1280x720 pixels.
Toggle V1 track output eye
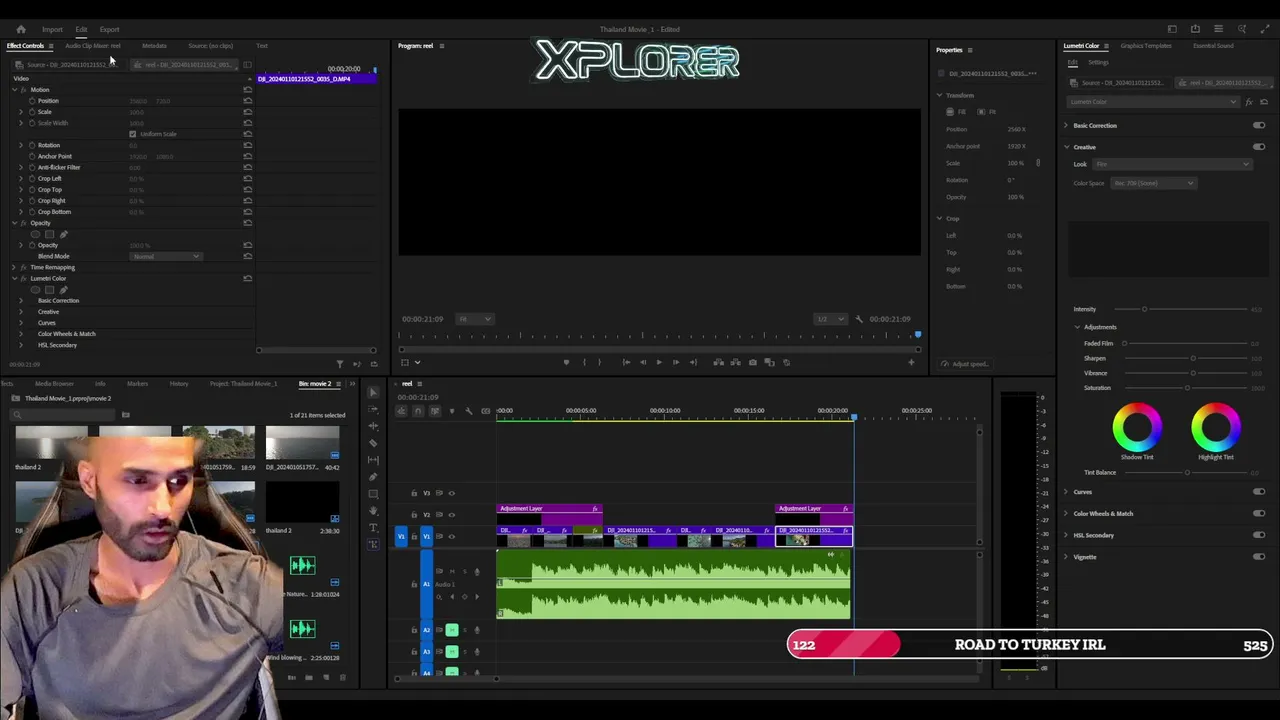(451, 536)
